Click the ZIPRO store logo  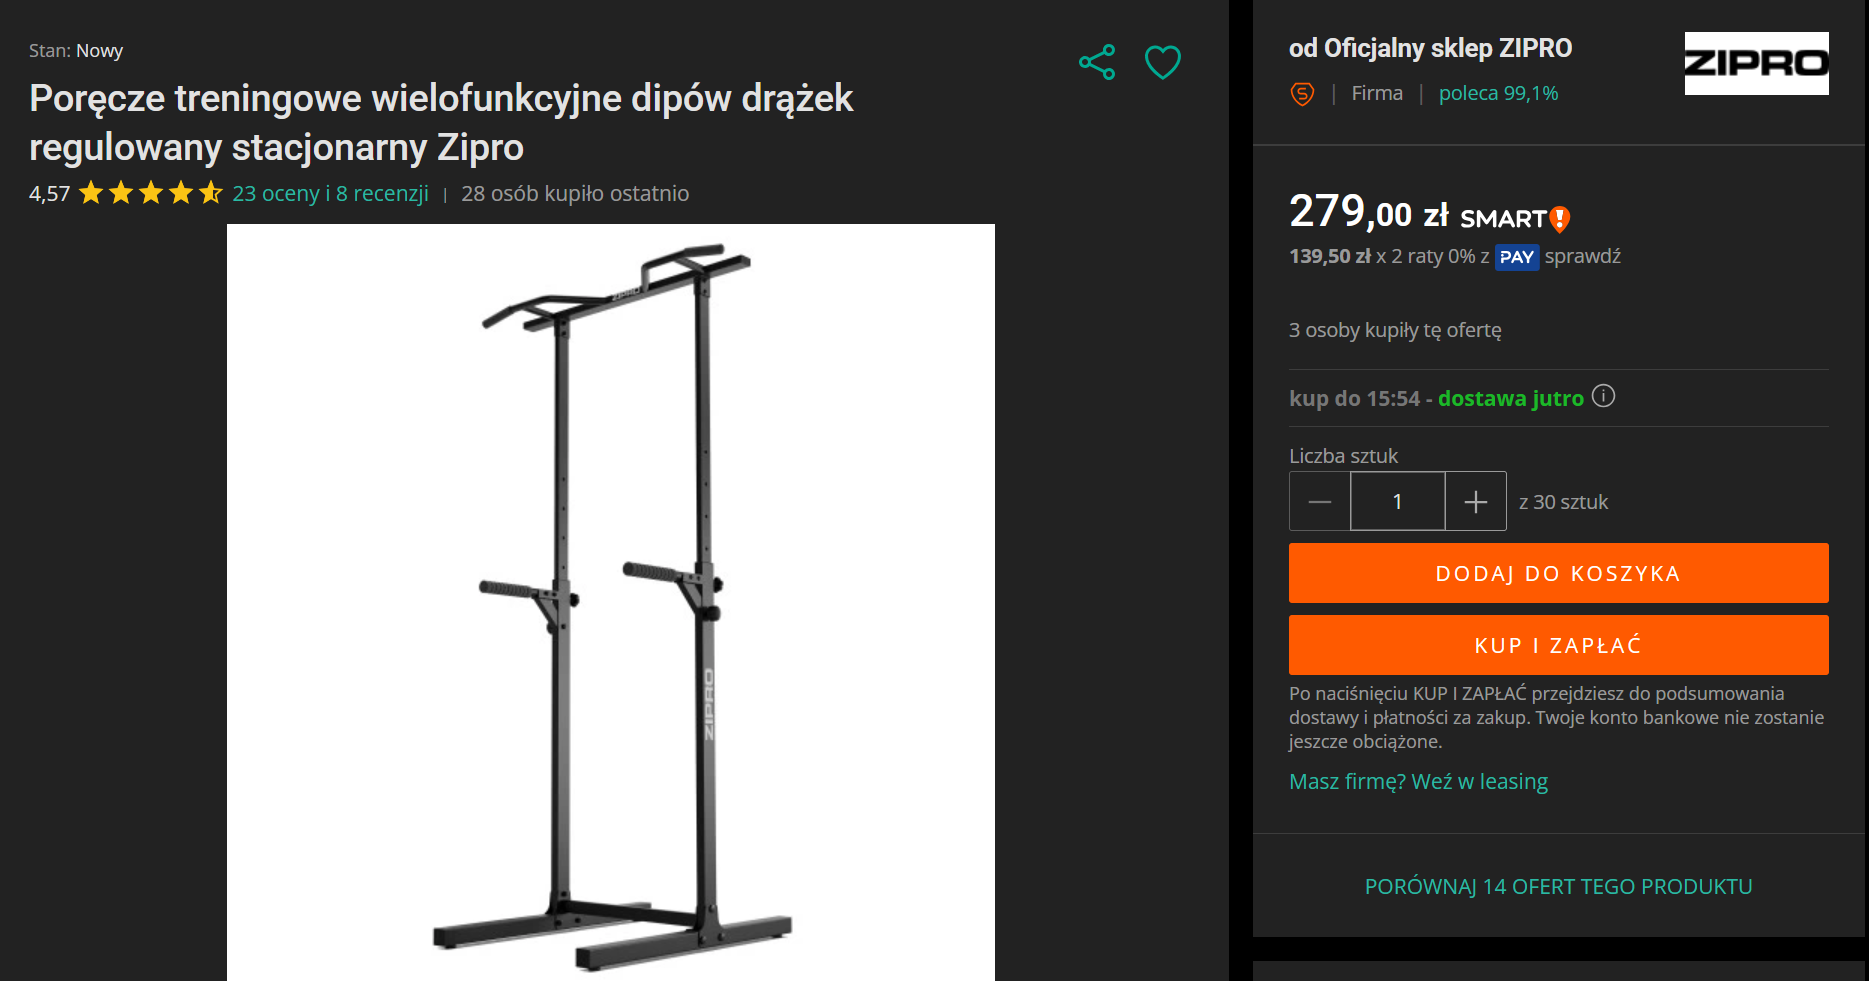[1756, 63]
